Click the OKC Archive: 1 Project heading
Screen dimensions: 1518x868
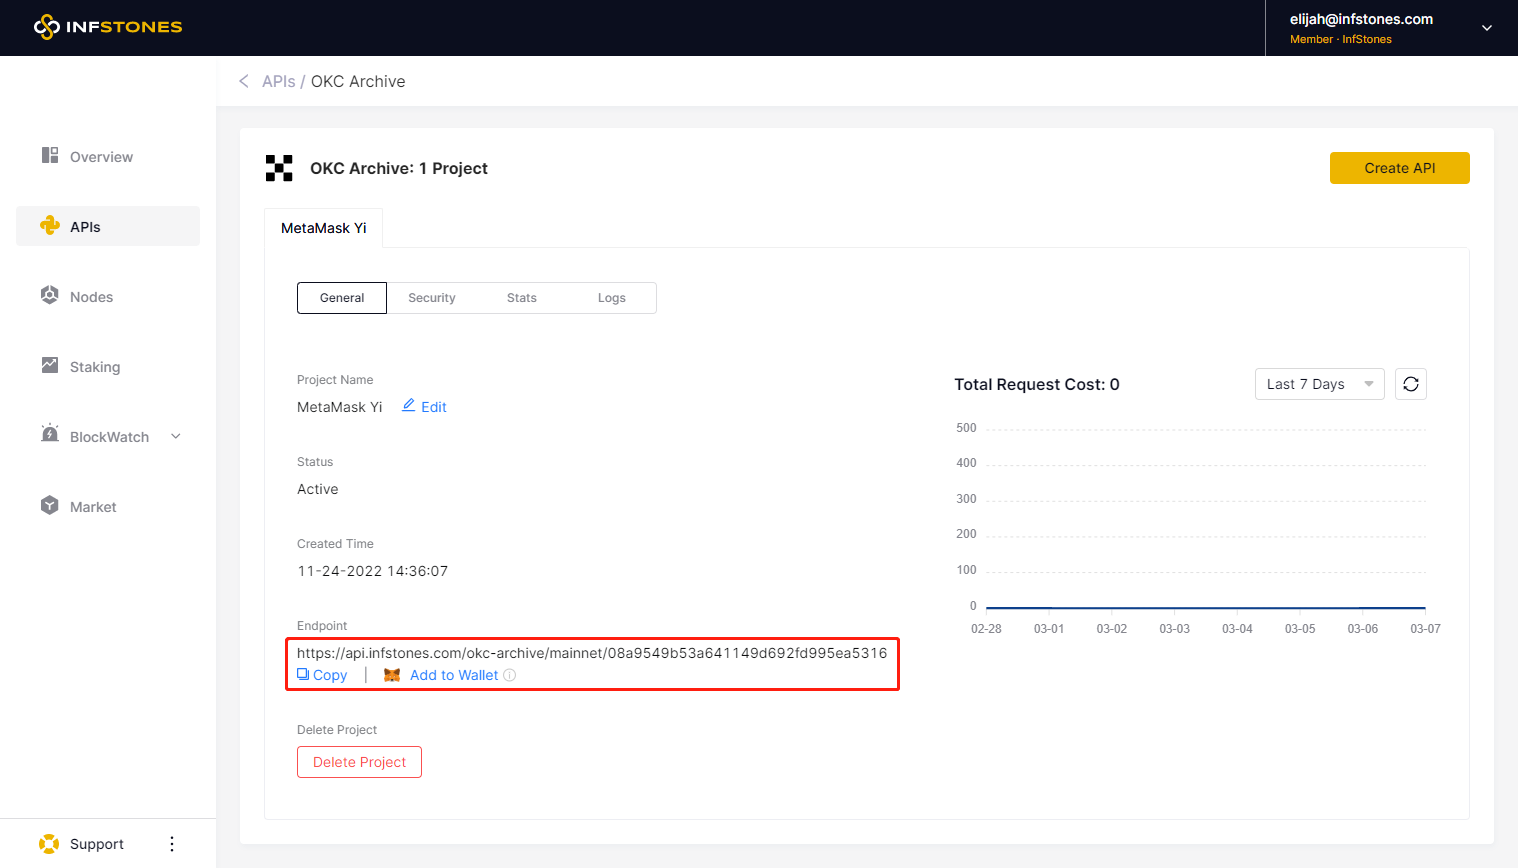coord(399,168)
